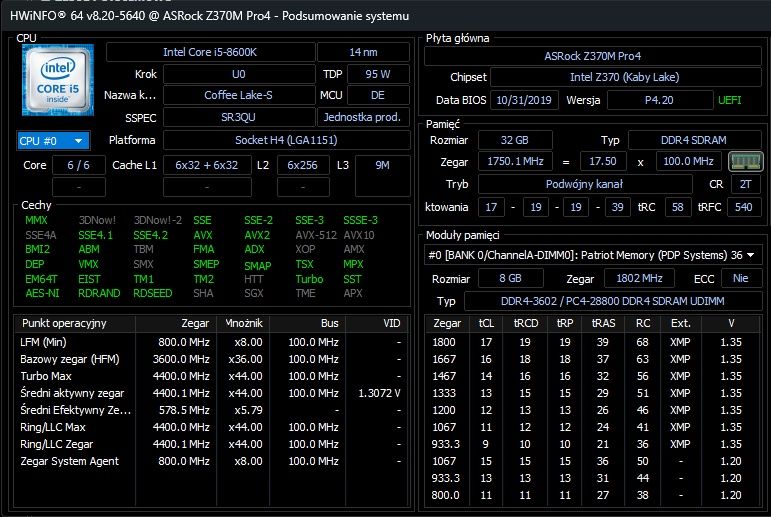Click the MMX feature label
The image size is (771, 517).
click(x=36, y=220)
